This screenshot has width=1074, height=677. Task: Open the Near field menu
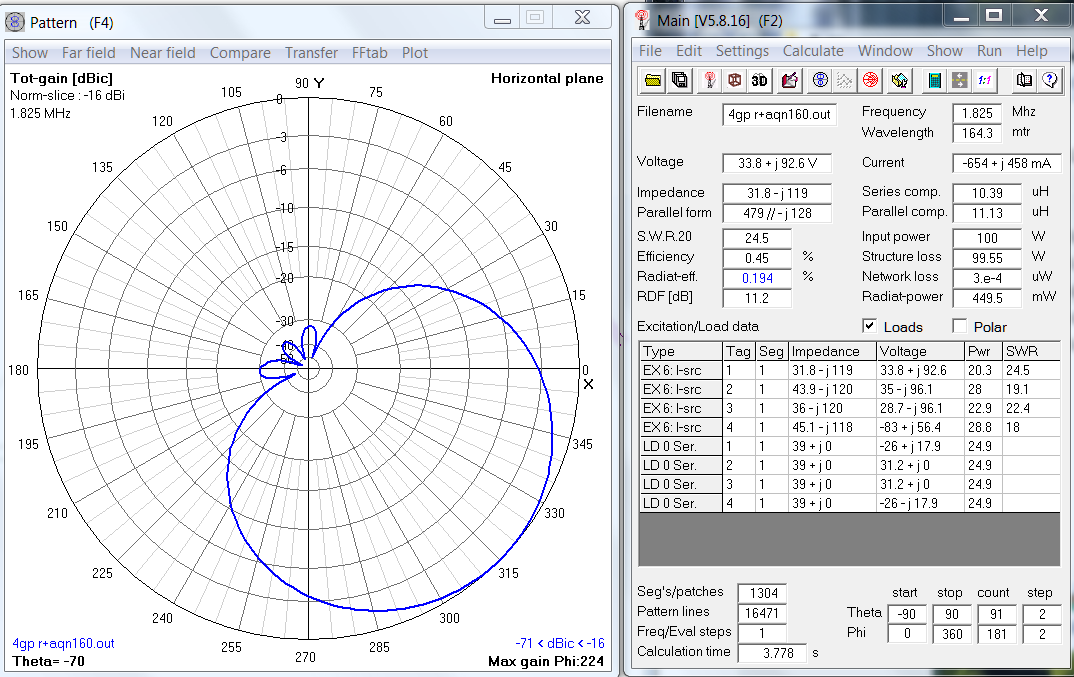point(162,53)
